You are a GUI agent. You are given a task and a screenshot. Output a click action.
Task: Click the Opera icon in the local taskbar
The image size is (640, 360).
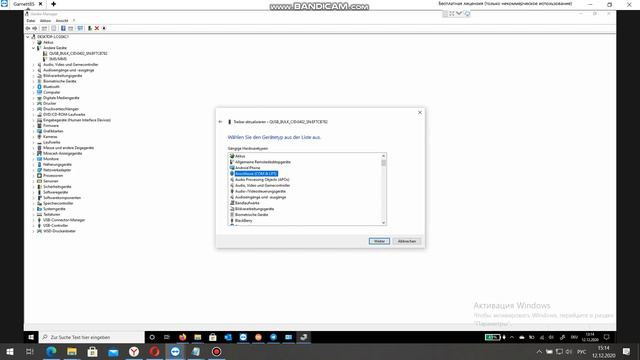154,351
